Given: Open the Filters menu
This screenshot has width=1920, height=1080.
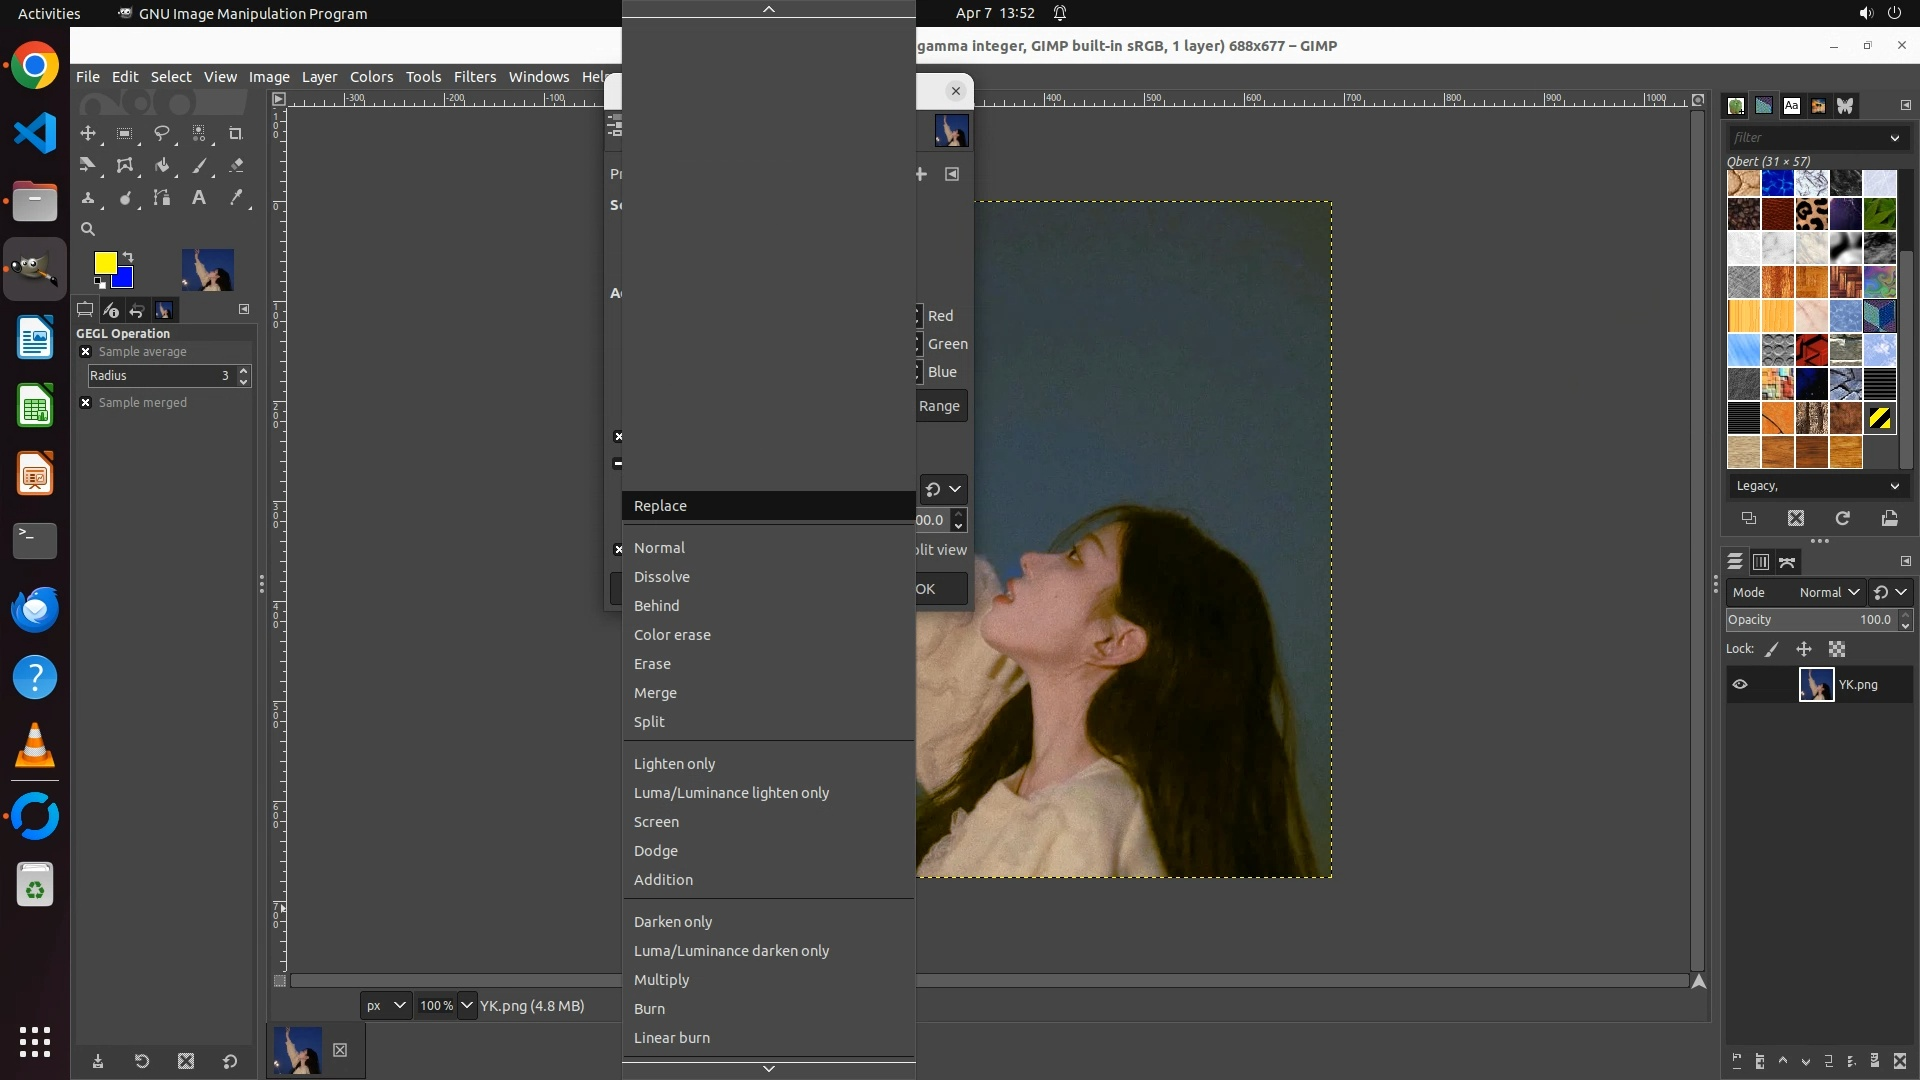Looking at the screenshot, I should click(474, 77).
